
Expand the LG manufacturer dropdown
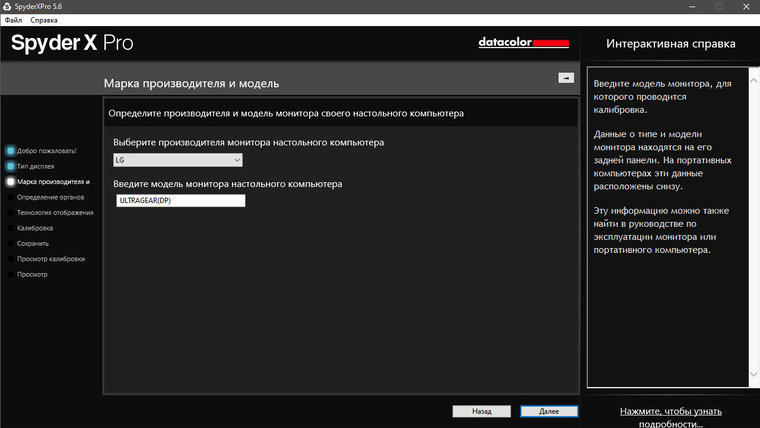pos(178,160)
